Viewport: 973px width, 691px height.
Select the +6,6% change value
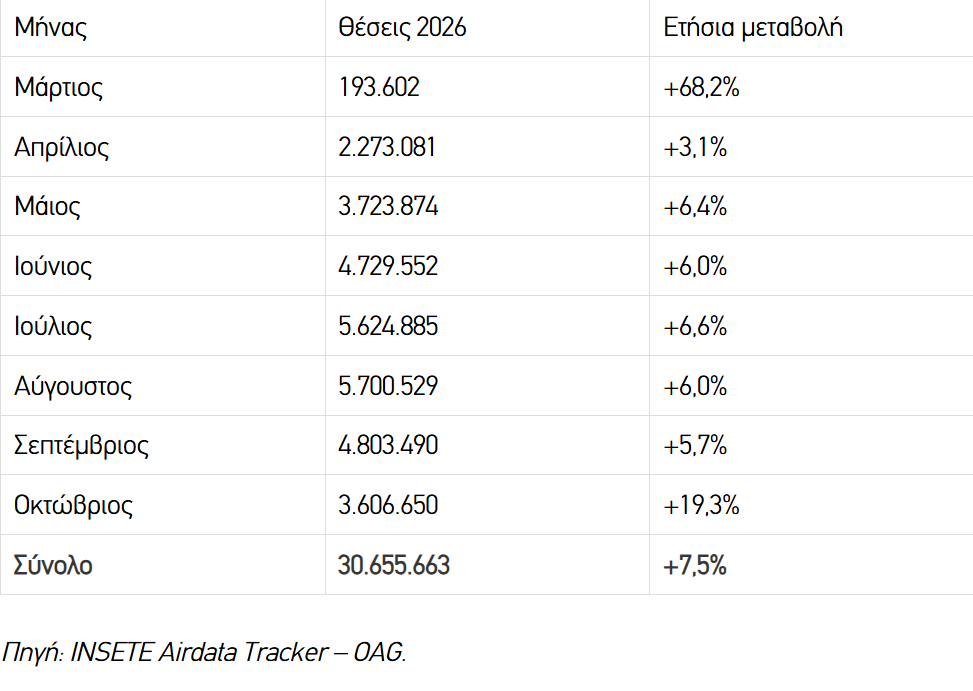pos(695,326)
